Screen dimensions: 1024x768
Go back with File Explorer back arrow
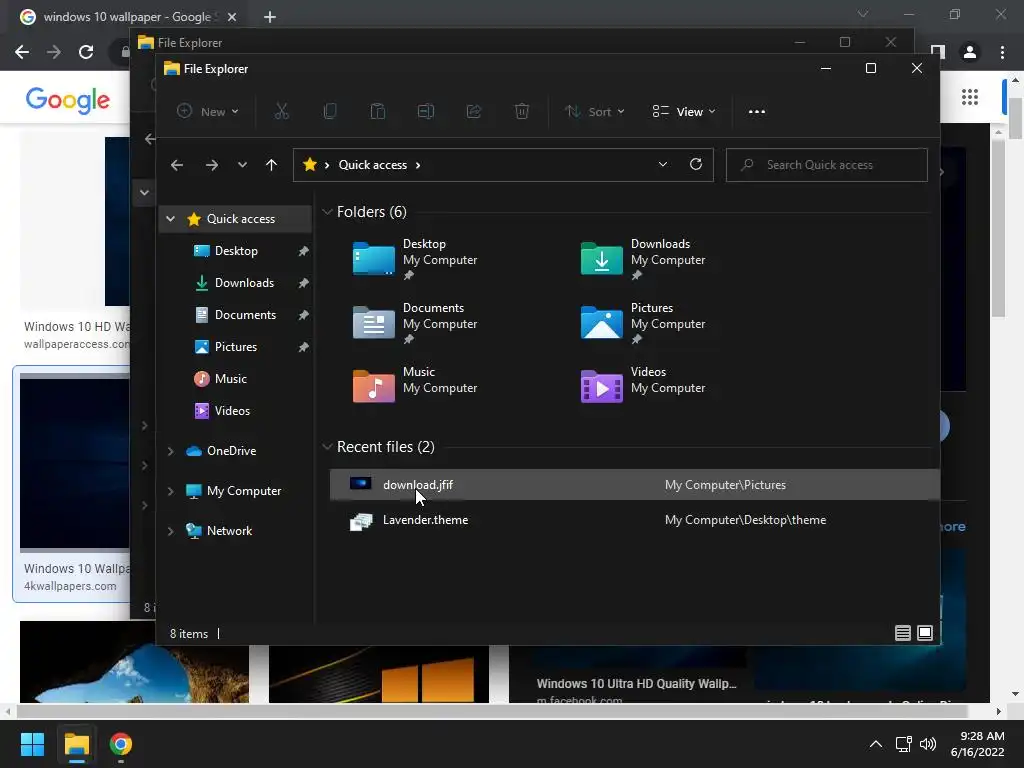coord(177,165)
